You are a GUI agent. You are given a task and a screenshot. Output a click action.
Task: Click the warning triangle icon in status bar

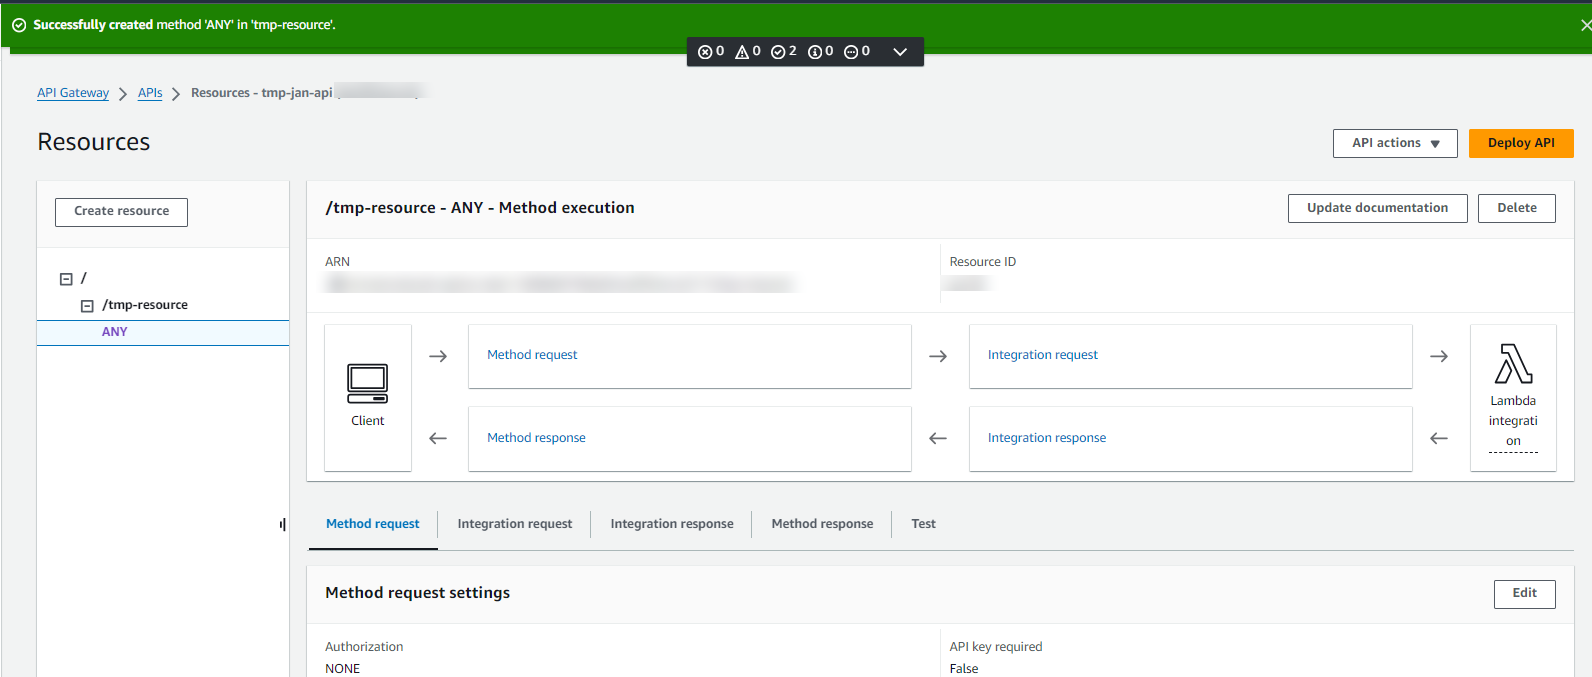pyautogui.click(x=742, y=52)
